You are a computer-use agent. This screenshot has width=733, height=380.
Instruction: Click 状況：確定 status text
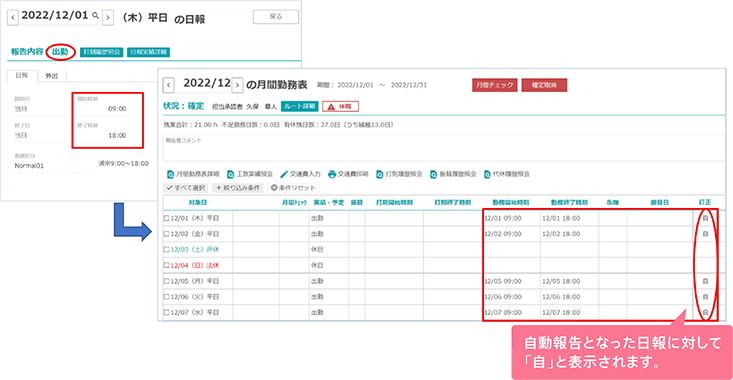pyautogui.click(x=184, y=106)
